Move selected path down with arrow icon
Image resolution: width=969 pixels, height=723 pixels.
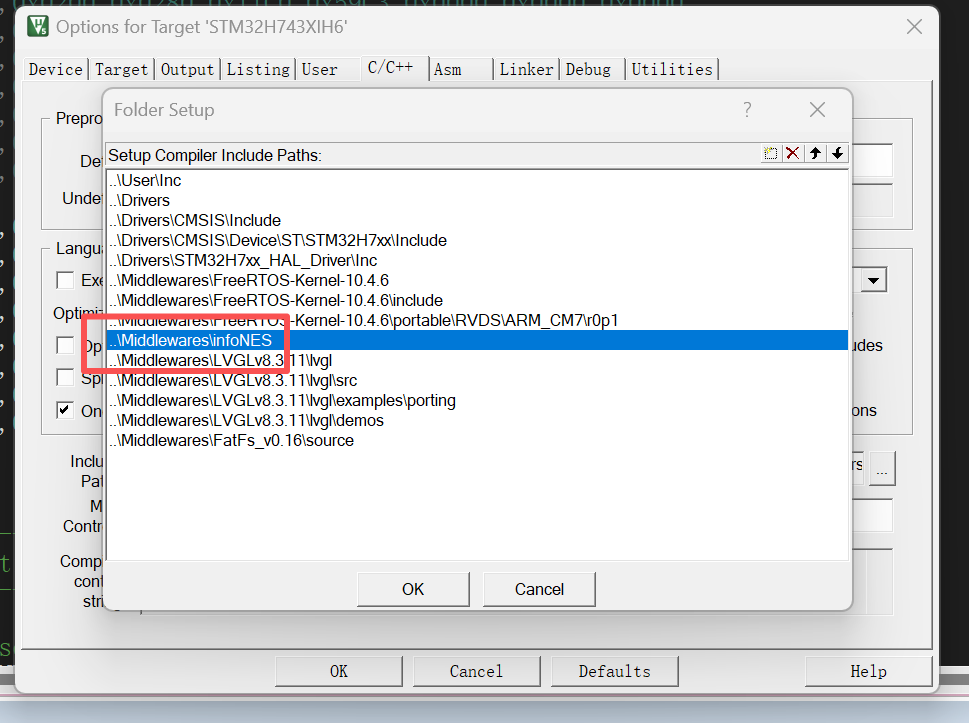click(x=837, y=153)
